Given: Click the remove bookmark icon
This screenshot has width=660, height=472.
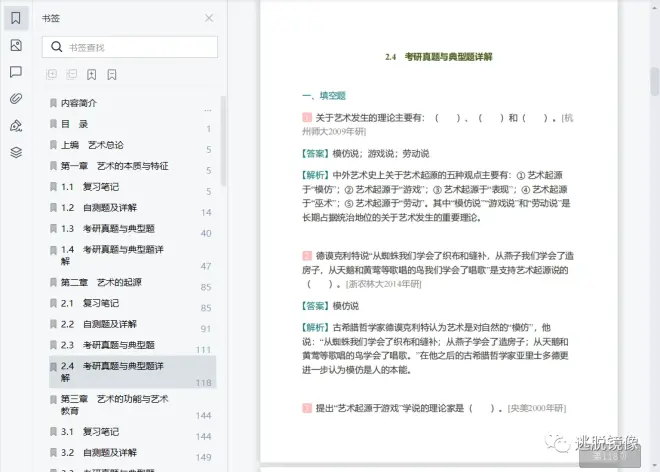Looking at the screenshot, I should coord(112,74).
